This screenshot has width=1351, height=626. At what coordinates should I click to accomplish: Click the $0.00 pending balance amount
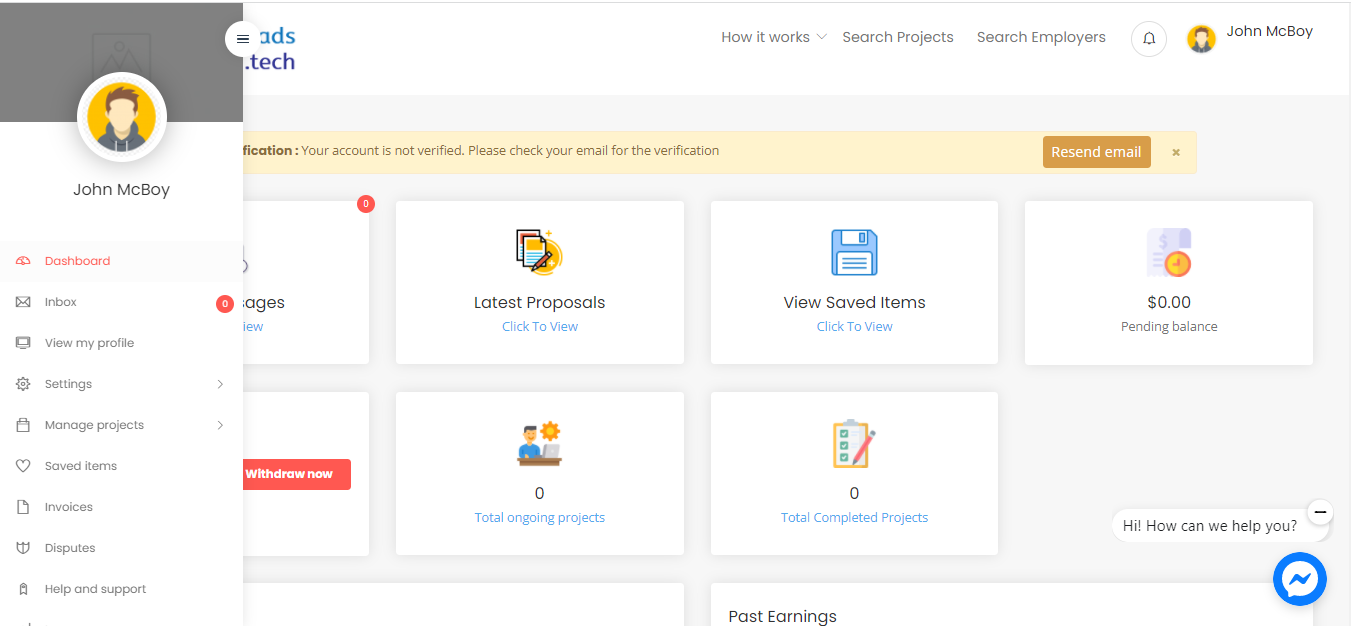click(x=1169, y=302)
